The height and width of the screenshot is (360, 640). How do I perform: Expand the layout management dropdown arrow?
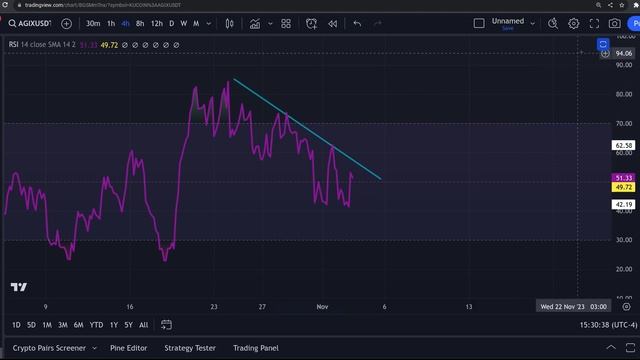pos(533,24)
